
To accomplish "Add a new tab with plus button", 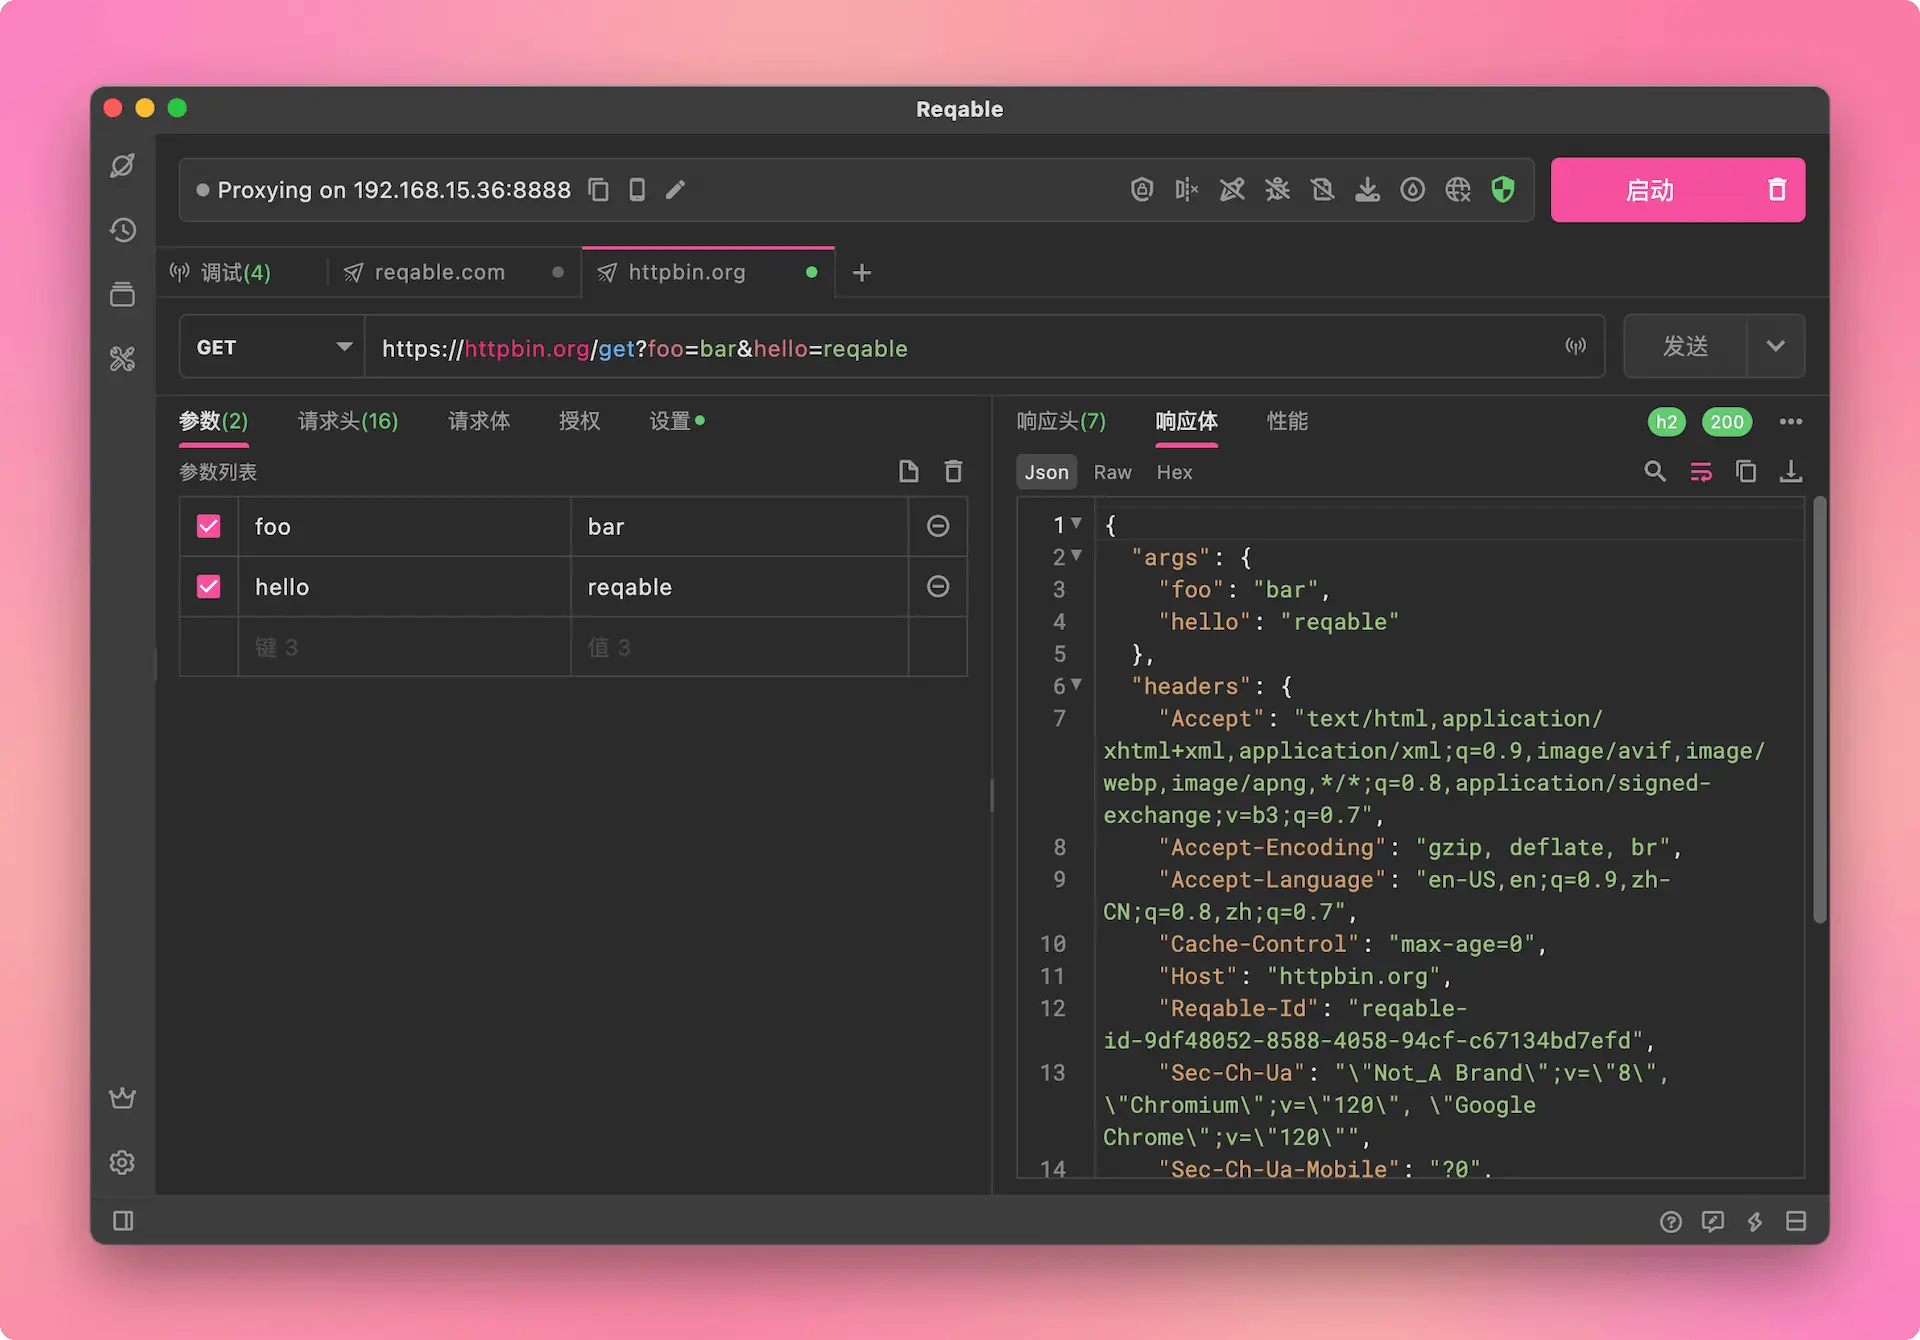I will 862,272.
